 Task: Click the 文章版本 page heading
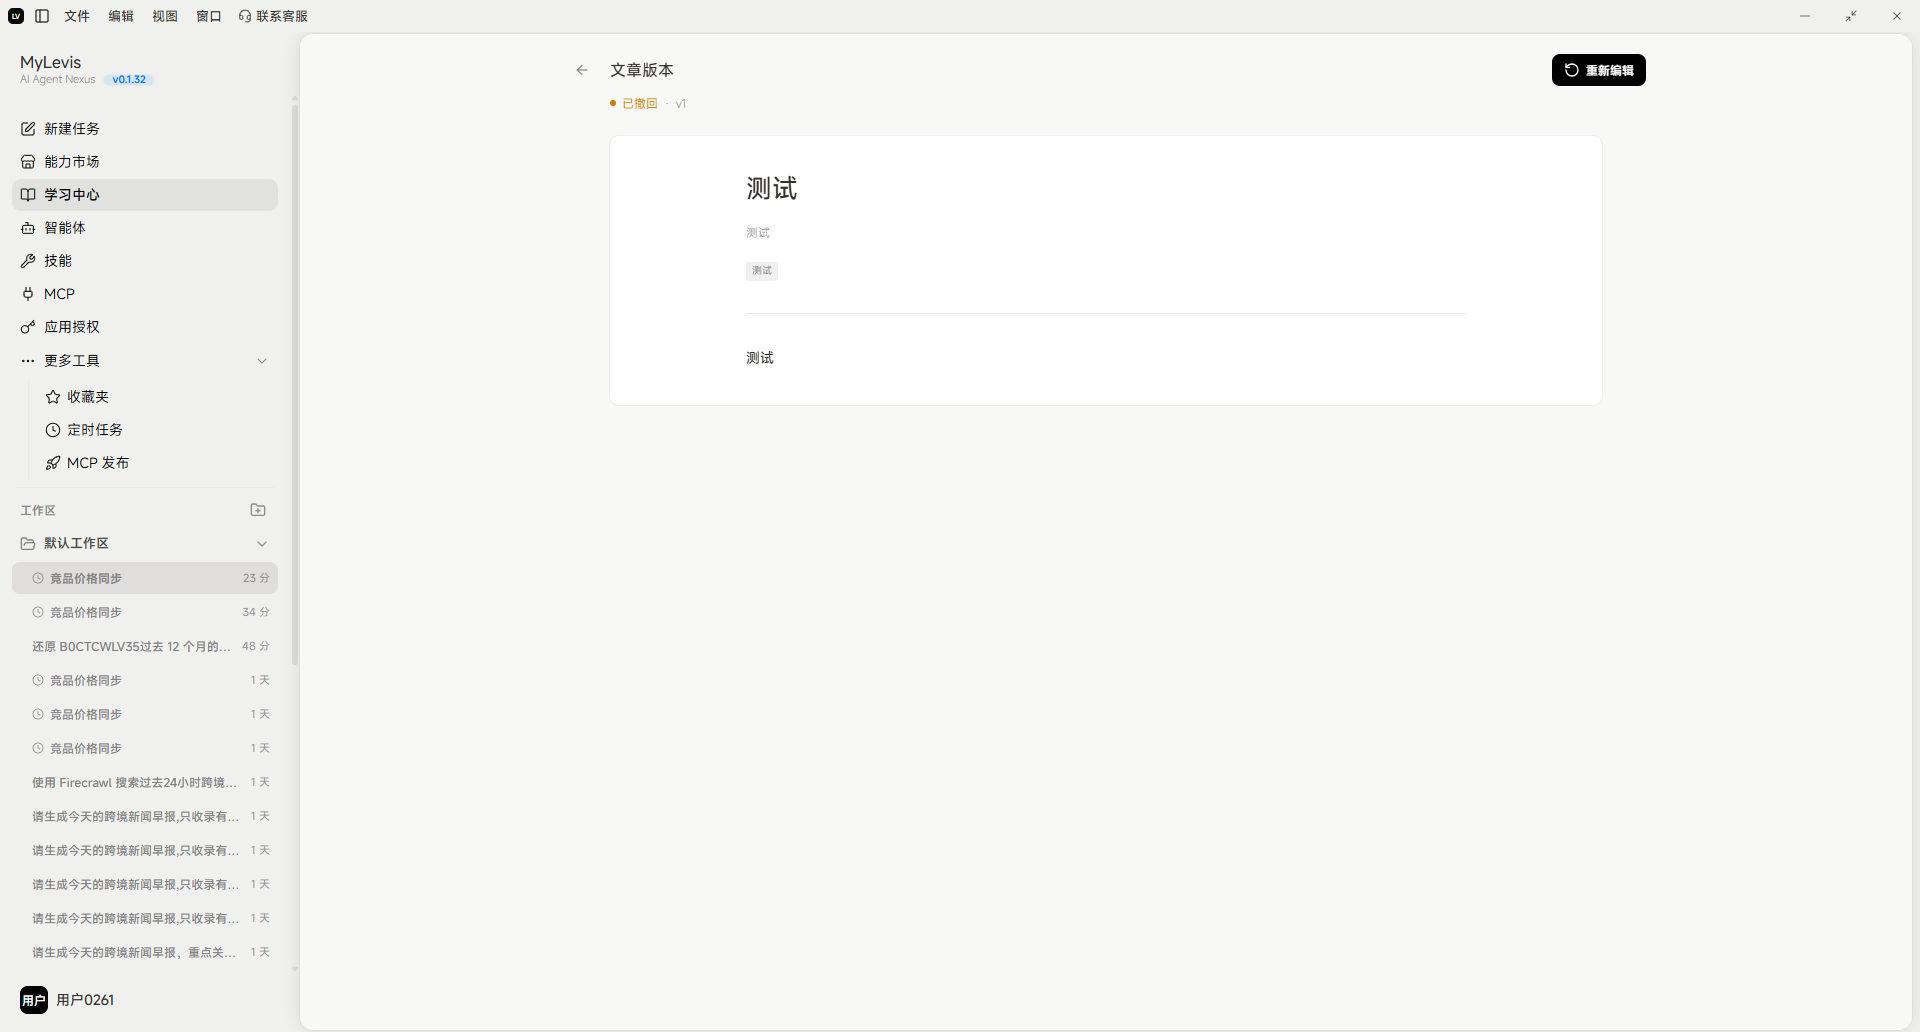[642, 70]
